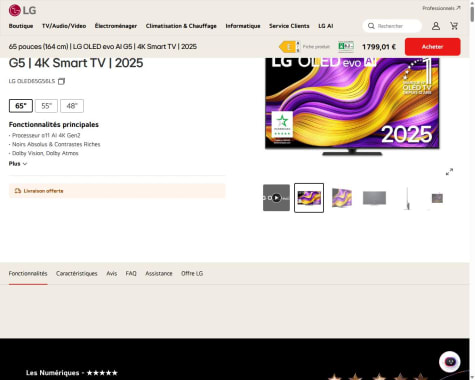The height and width of the screenshot is (380, 475).
Task: Select the 65" screen size
Action: (21, 106)
